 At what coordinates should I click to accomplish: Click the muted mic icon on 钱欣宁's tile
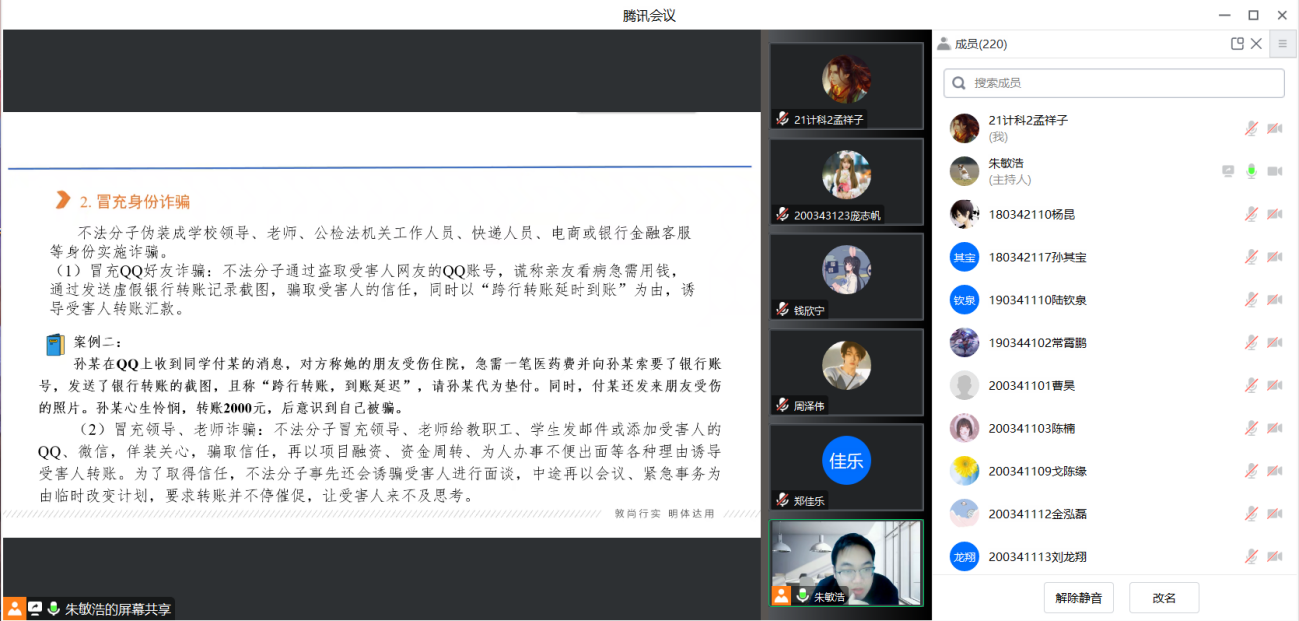pos(782,311)
